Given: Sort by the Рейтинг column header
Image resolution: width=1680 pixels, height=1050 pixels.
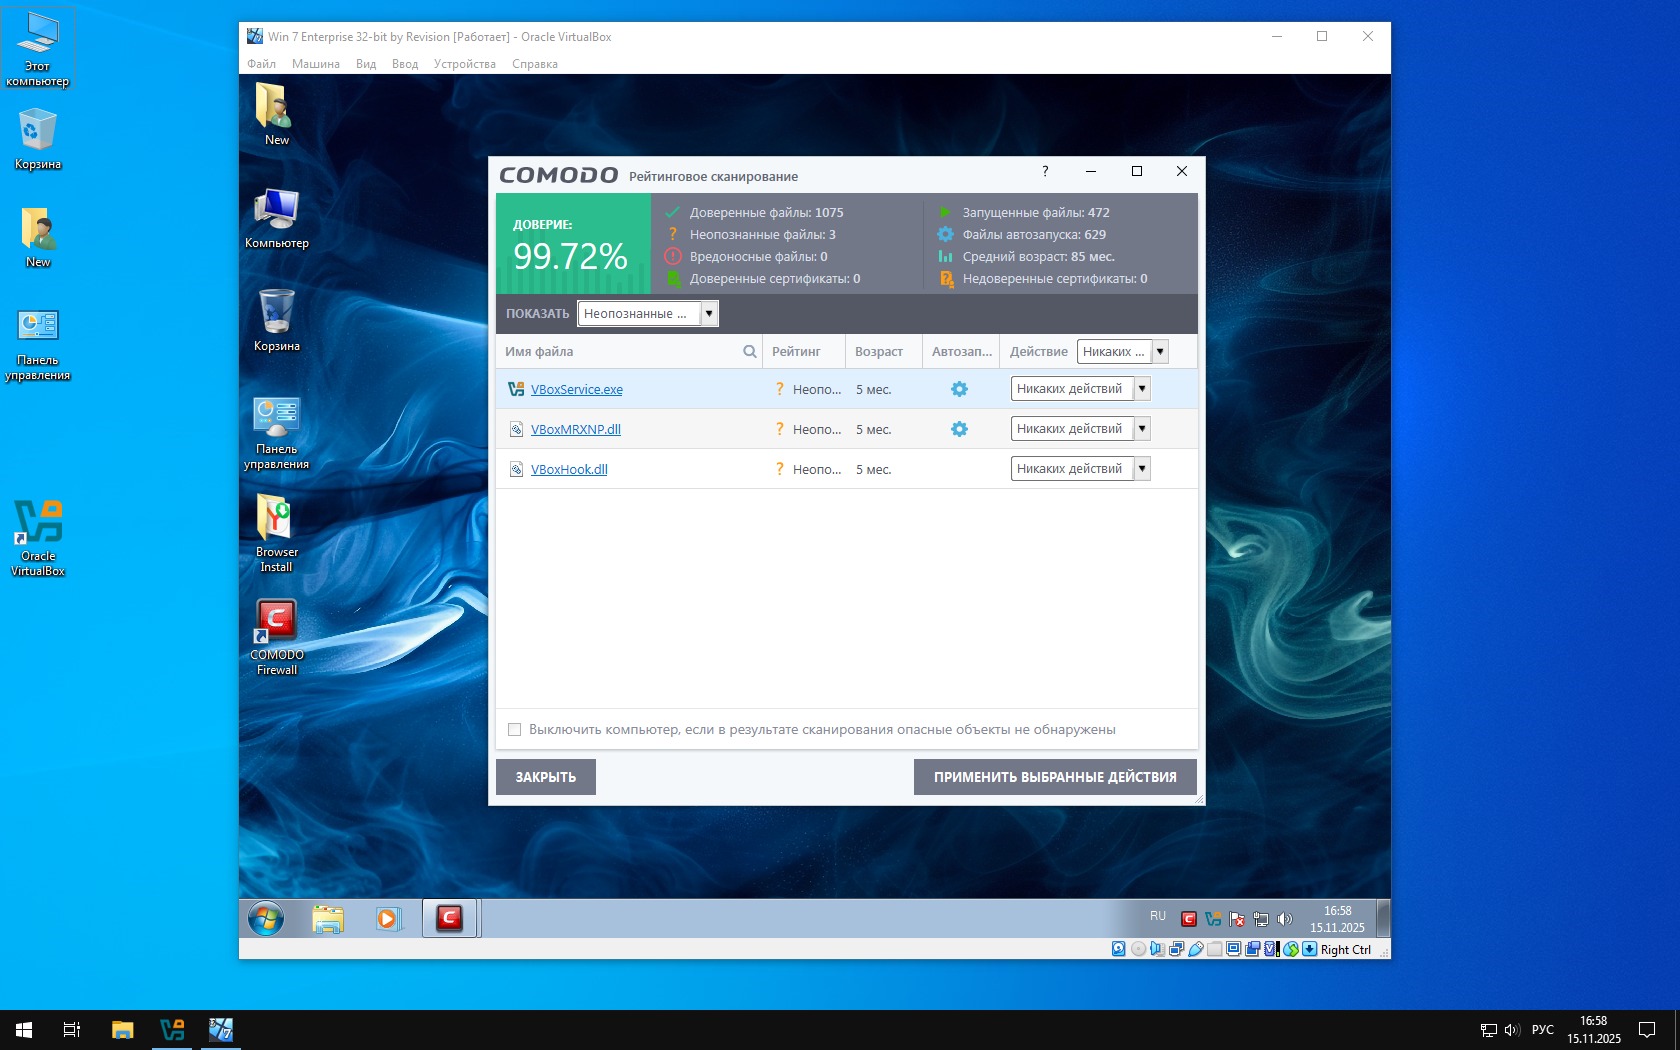Looking at the screenshot, I should [x=796, y=351].
